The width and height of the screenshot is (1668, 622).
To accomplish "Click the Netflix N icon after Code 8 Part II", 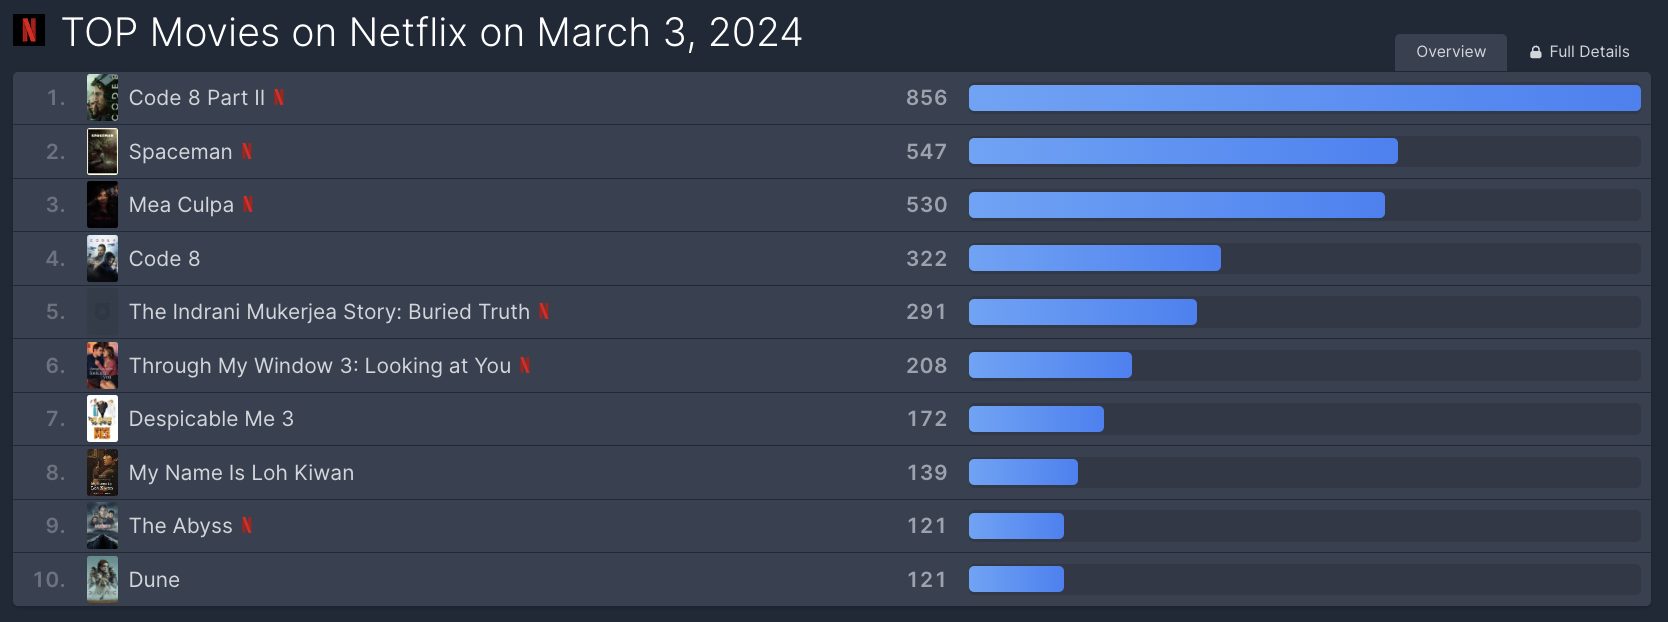I will (x=279, y=97).
